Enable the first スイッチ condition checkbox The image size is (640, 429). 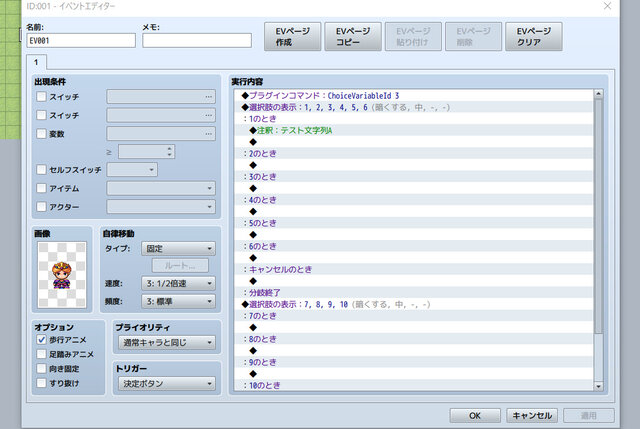tap(41, 97)
